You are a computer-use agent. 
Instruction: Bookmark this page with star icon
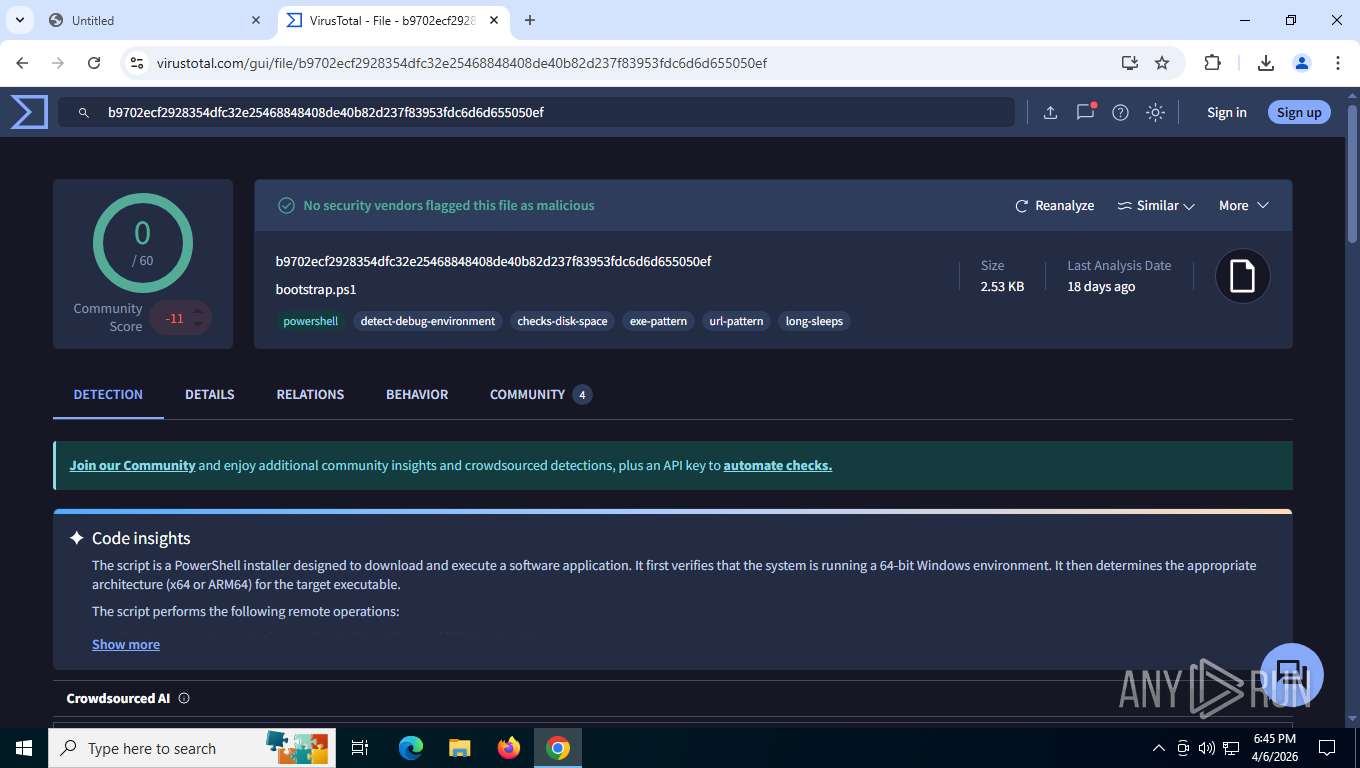(1162, 63)
